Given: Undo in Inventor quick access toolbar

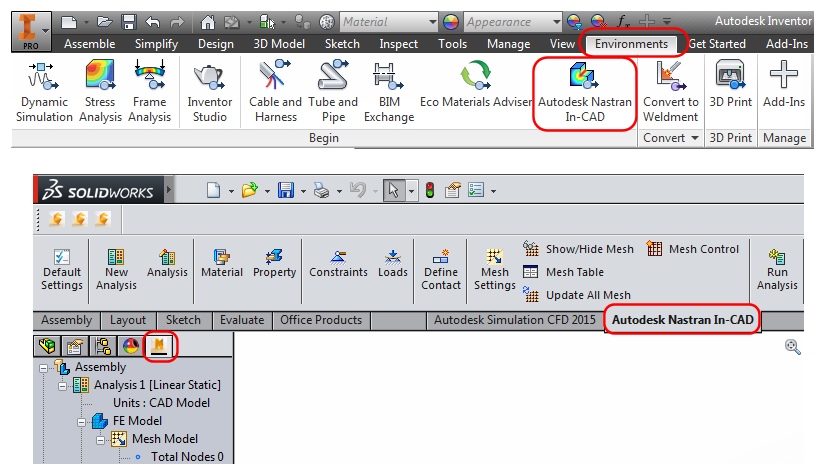Looking at the screenshot, I should pyautogui.click(x=153, y=22).
